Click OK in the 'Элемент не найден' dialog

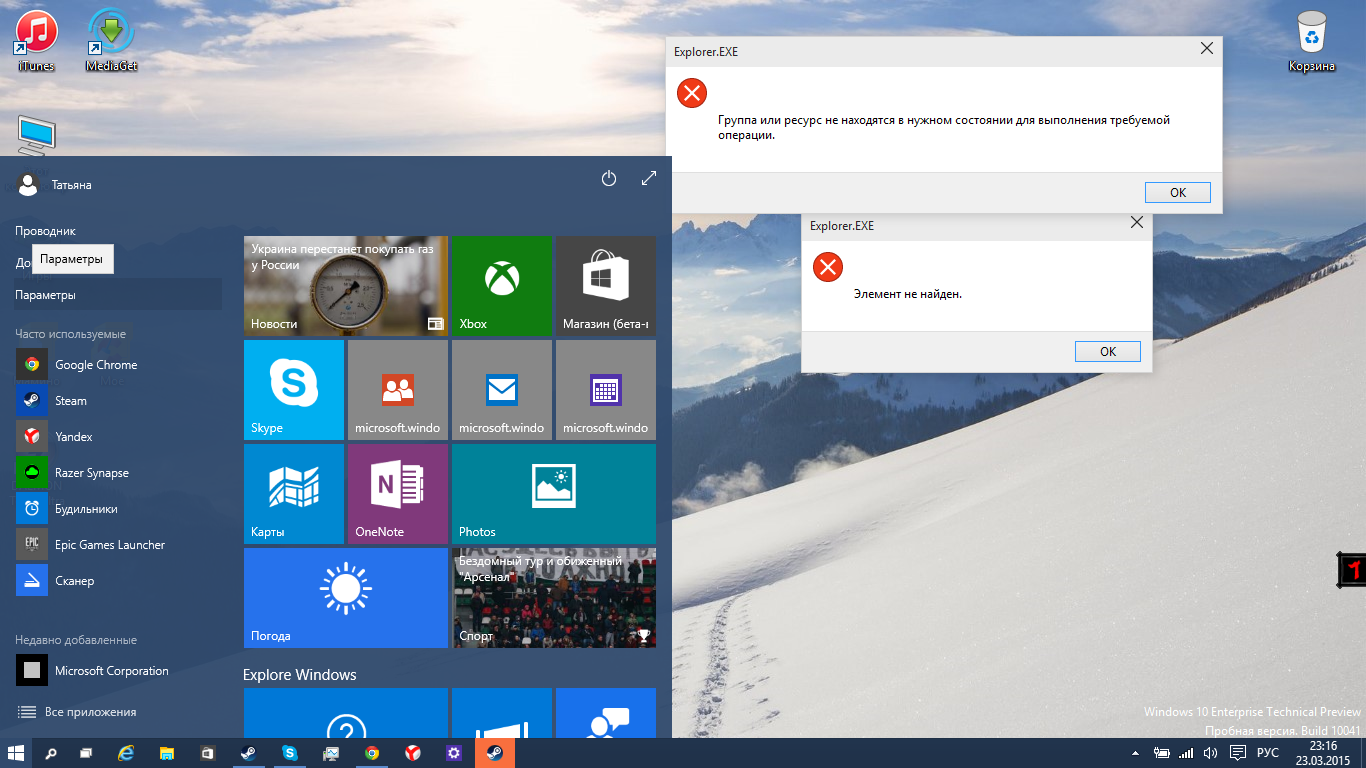pyautogui.click(x=1108, y=351)
